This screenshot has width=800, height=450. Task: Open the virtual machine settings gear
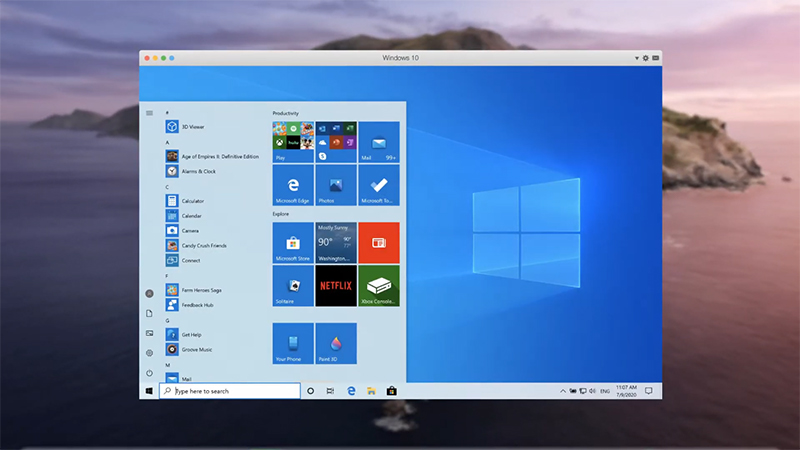pyautogui.click(x=645, y=58)
